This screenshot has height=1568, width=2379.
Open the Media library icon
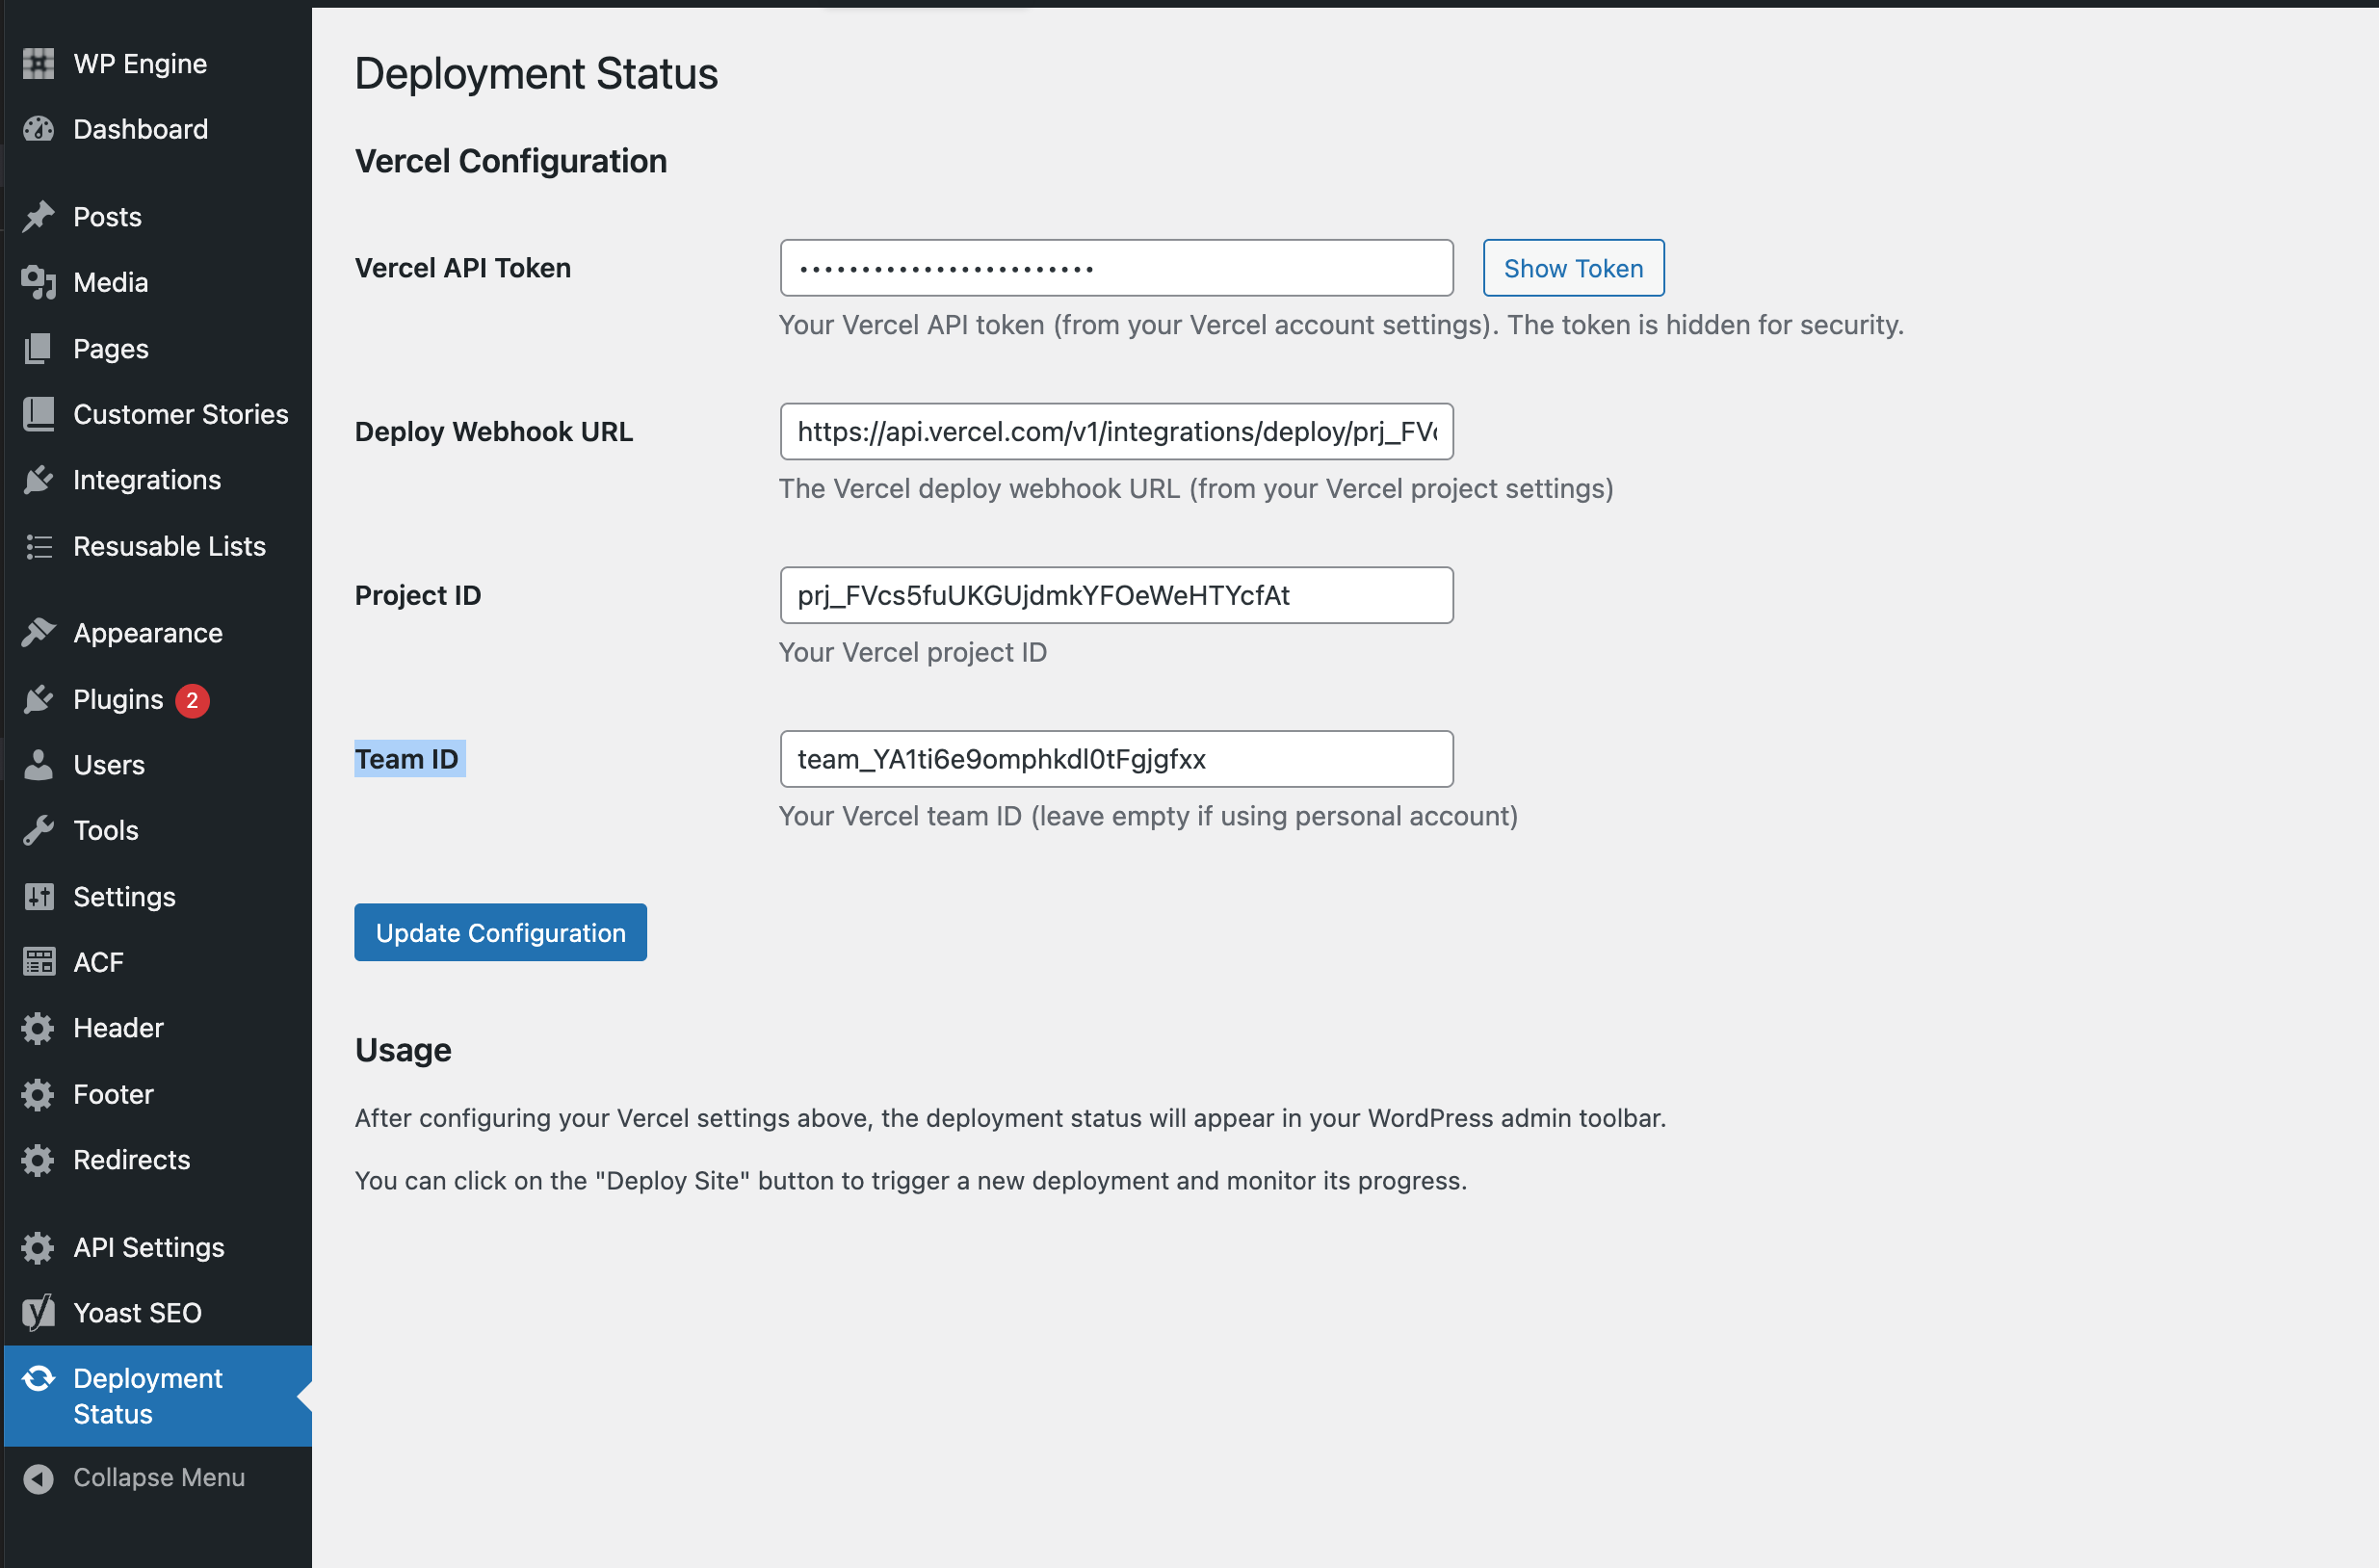coord(38,282)
